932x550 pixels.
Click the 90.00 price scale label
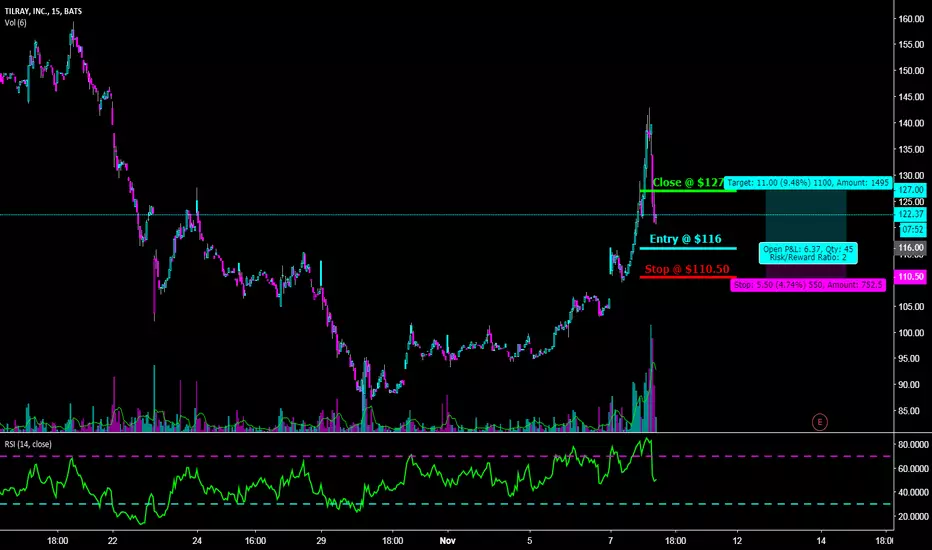coord(911,385)
